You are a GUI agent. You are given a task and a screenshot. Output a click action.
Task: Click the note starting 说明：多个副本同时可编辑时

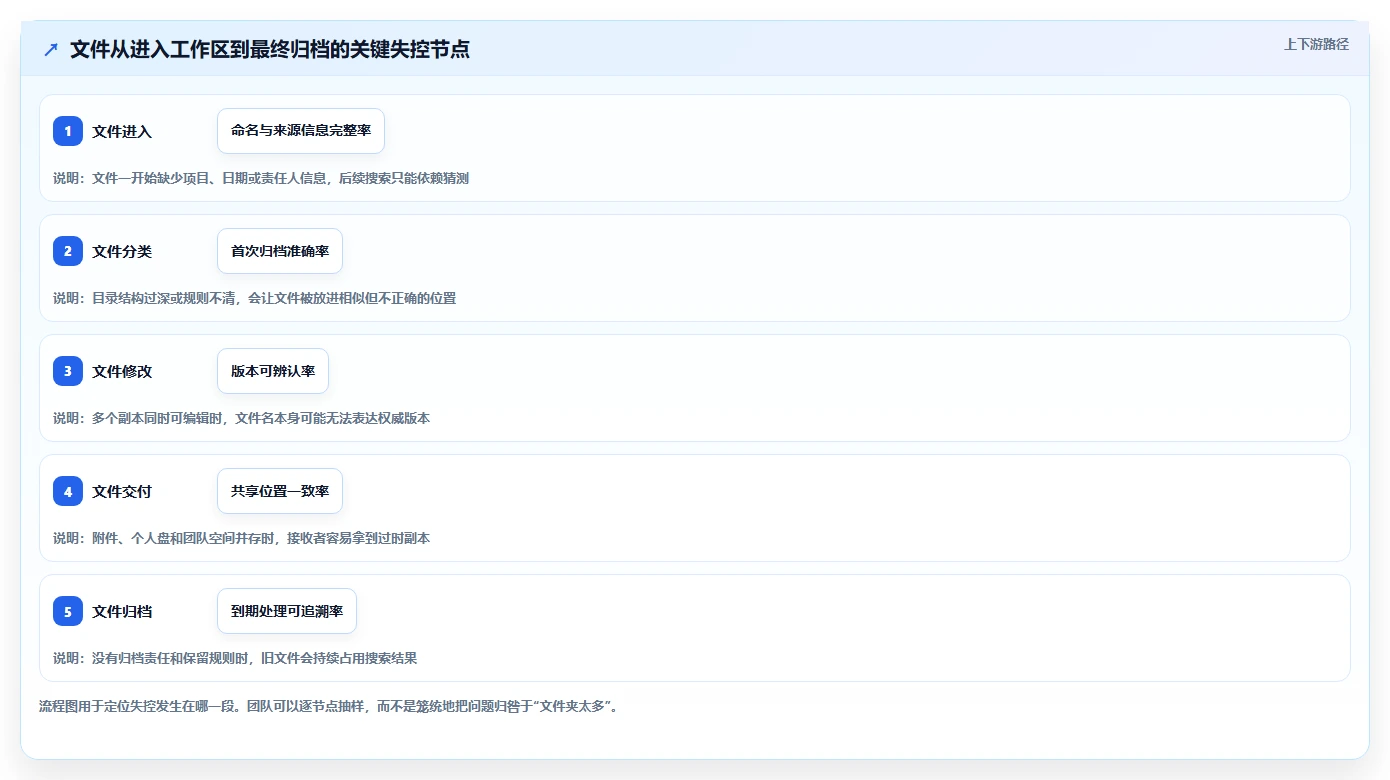242,418
